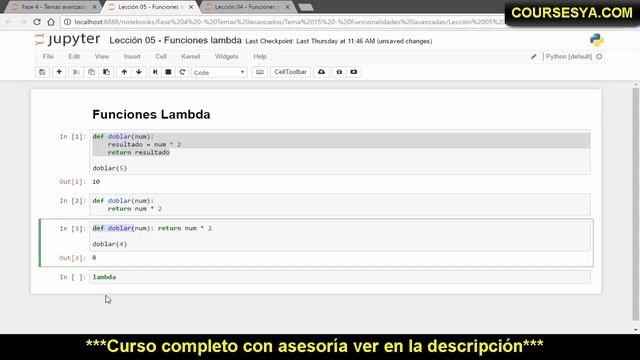Rename notebook title Lección 05 - Funciones lambda
Image resolution: width=640 pixels, height=360 pixels.
(176, 40)
